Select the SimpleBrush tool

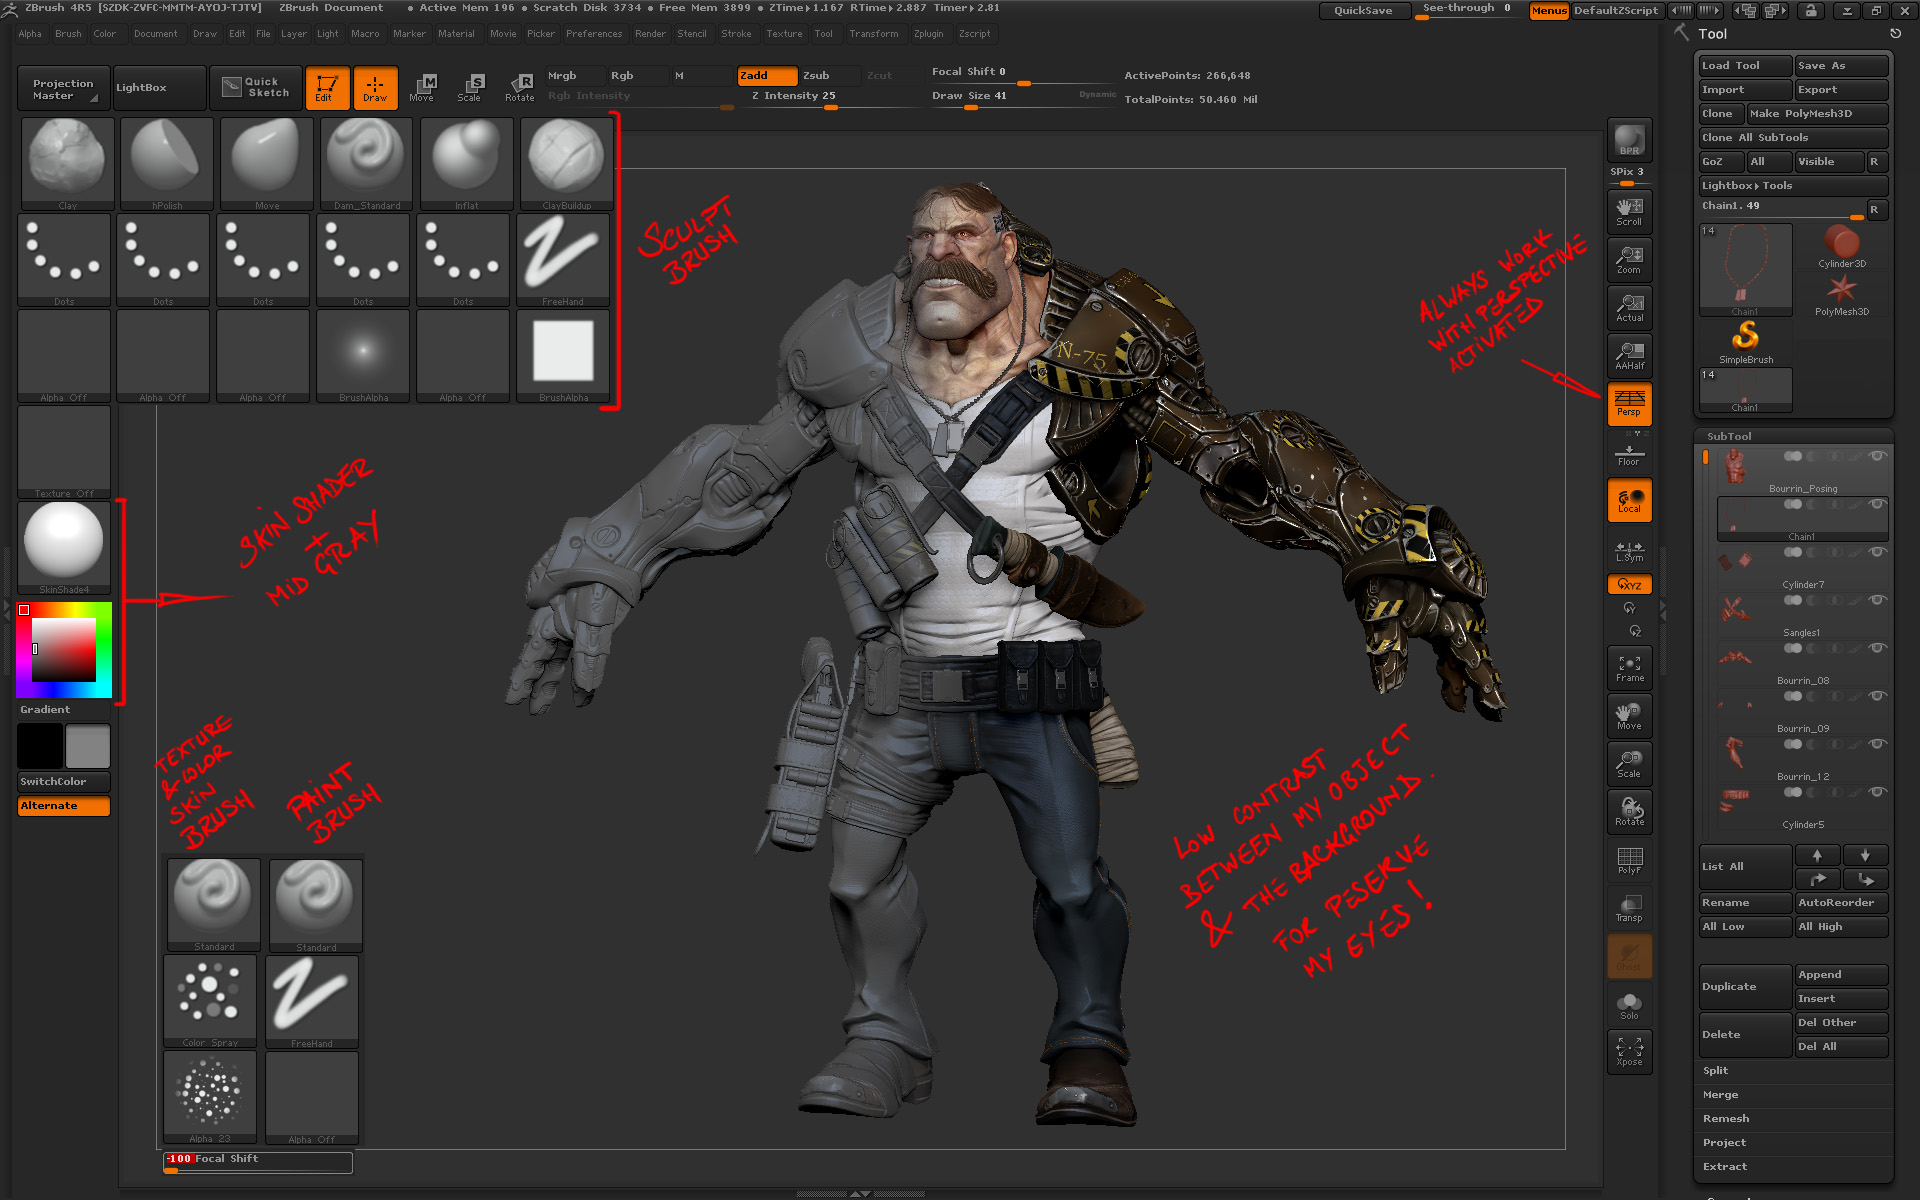pos(1746,342)
